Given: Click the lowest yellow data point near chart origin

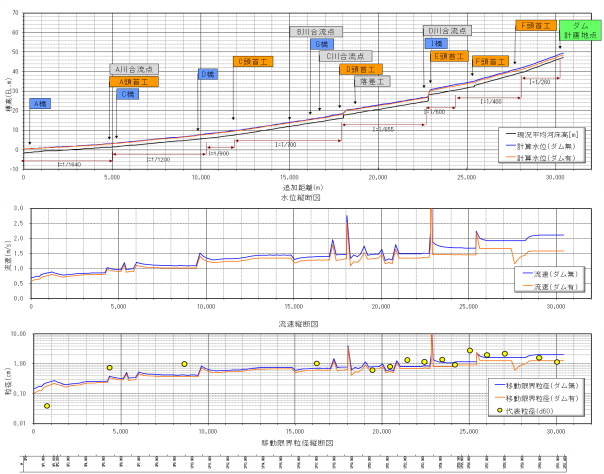Looking at the screenshot, I should coord(47,406).
